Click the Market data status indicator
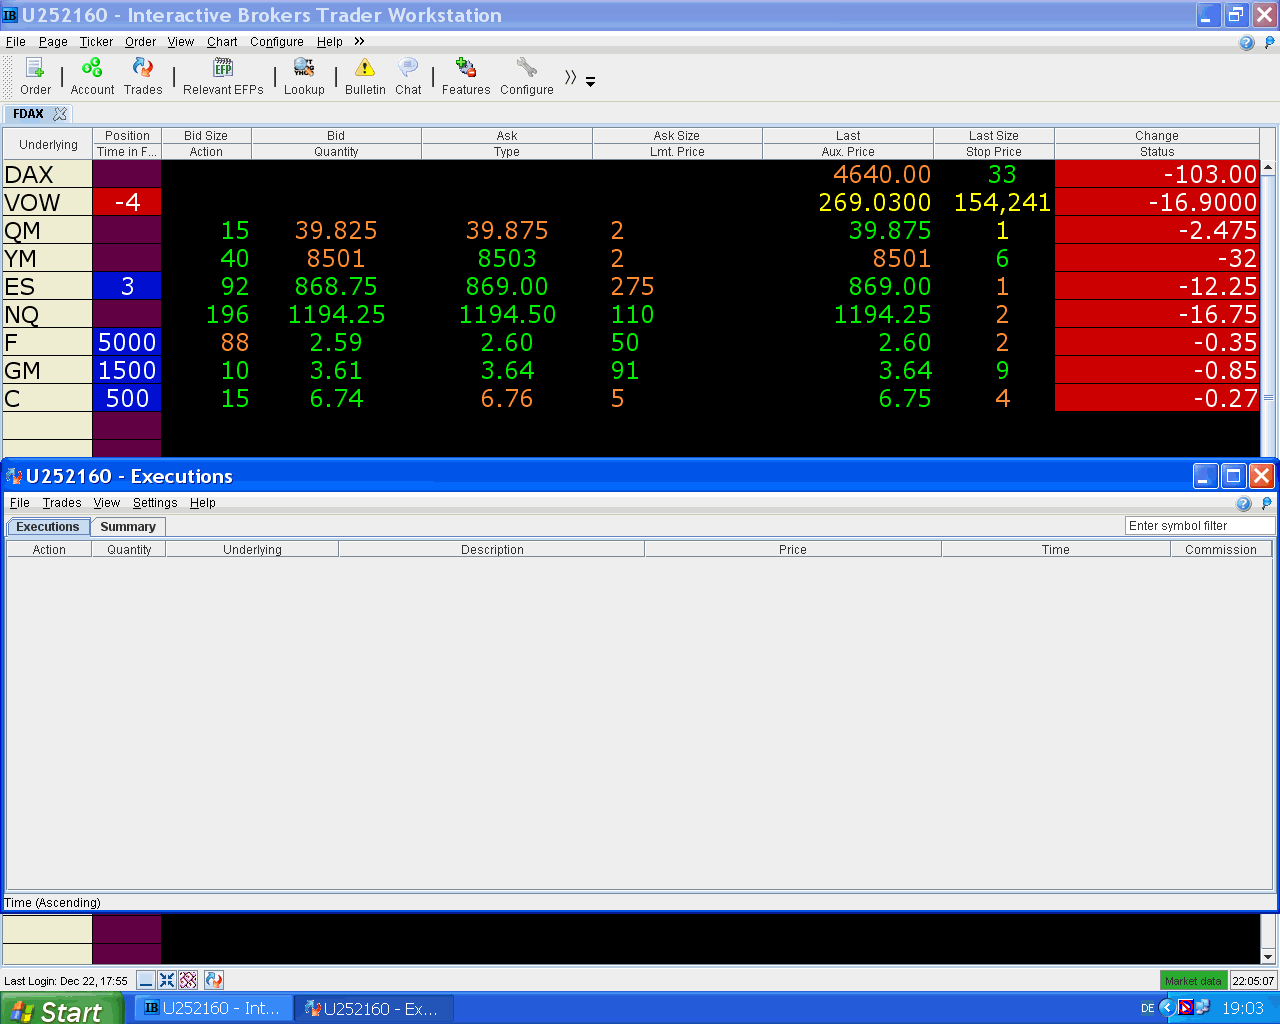The height and width of the screenshot is (1024, 1280). pyautogui.click(x=1193, y=981)
